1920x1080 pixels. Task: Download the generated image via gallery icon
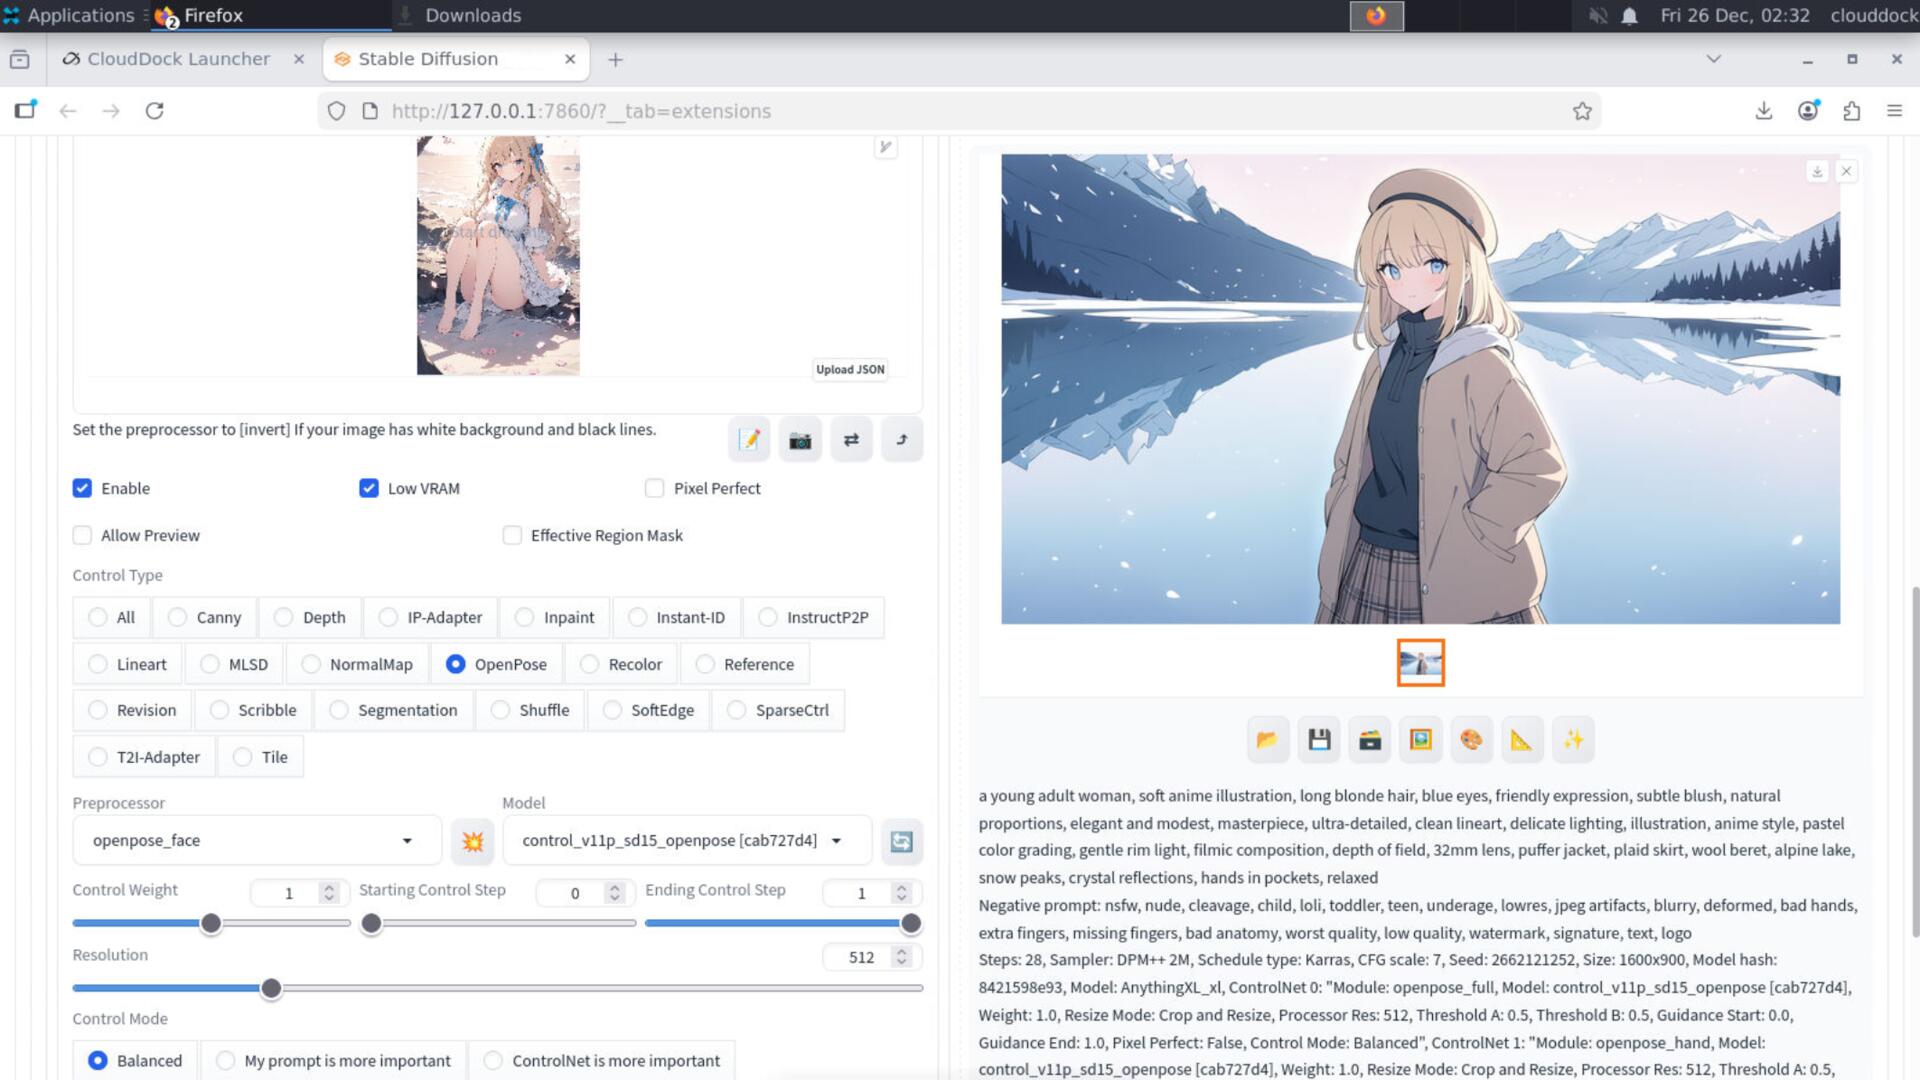click(x=1817, y=171)
